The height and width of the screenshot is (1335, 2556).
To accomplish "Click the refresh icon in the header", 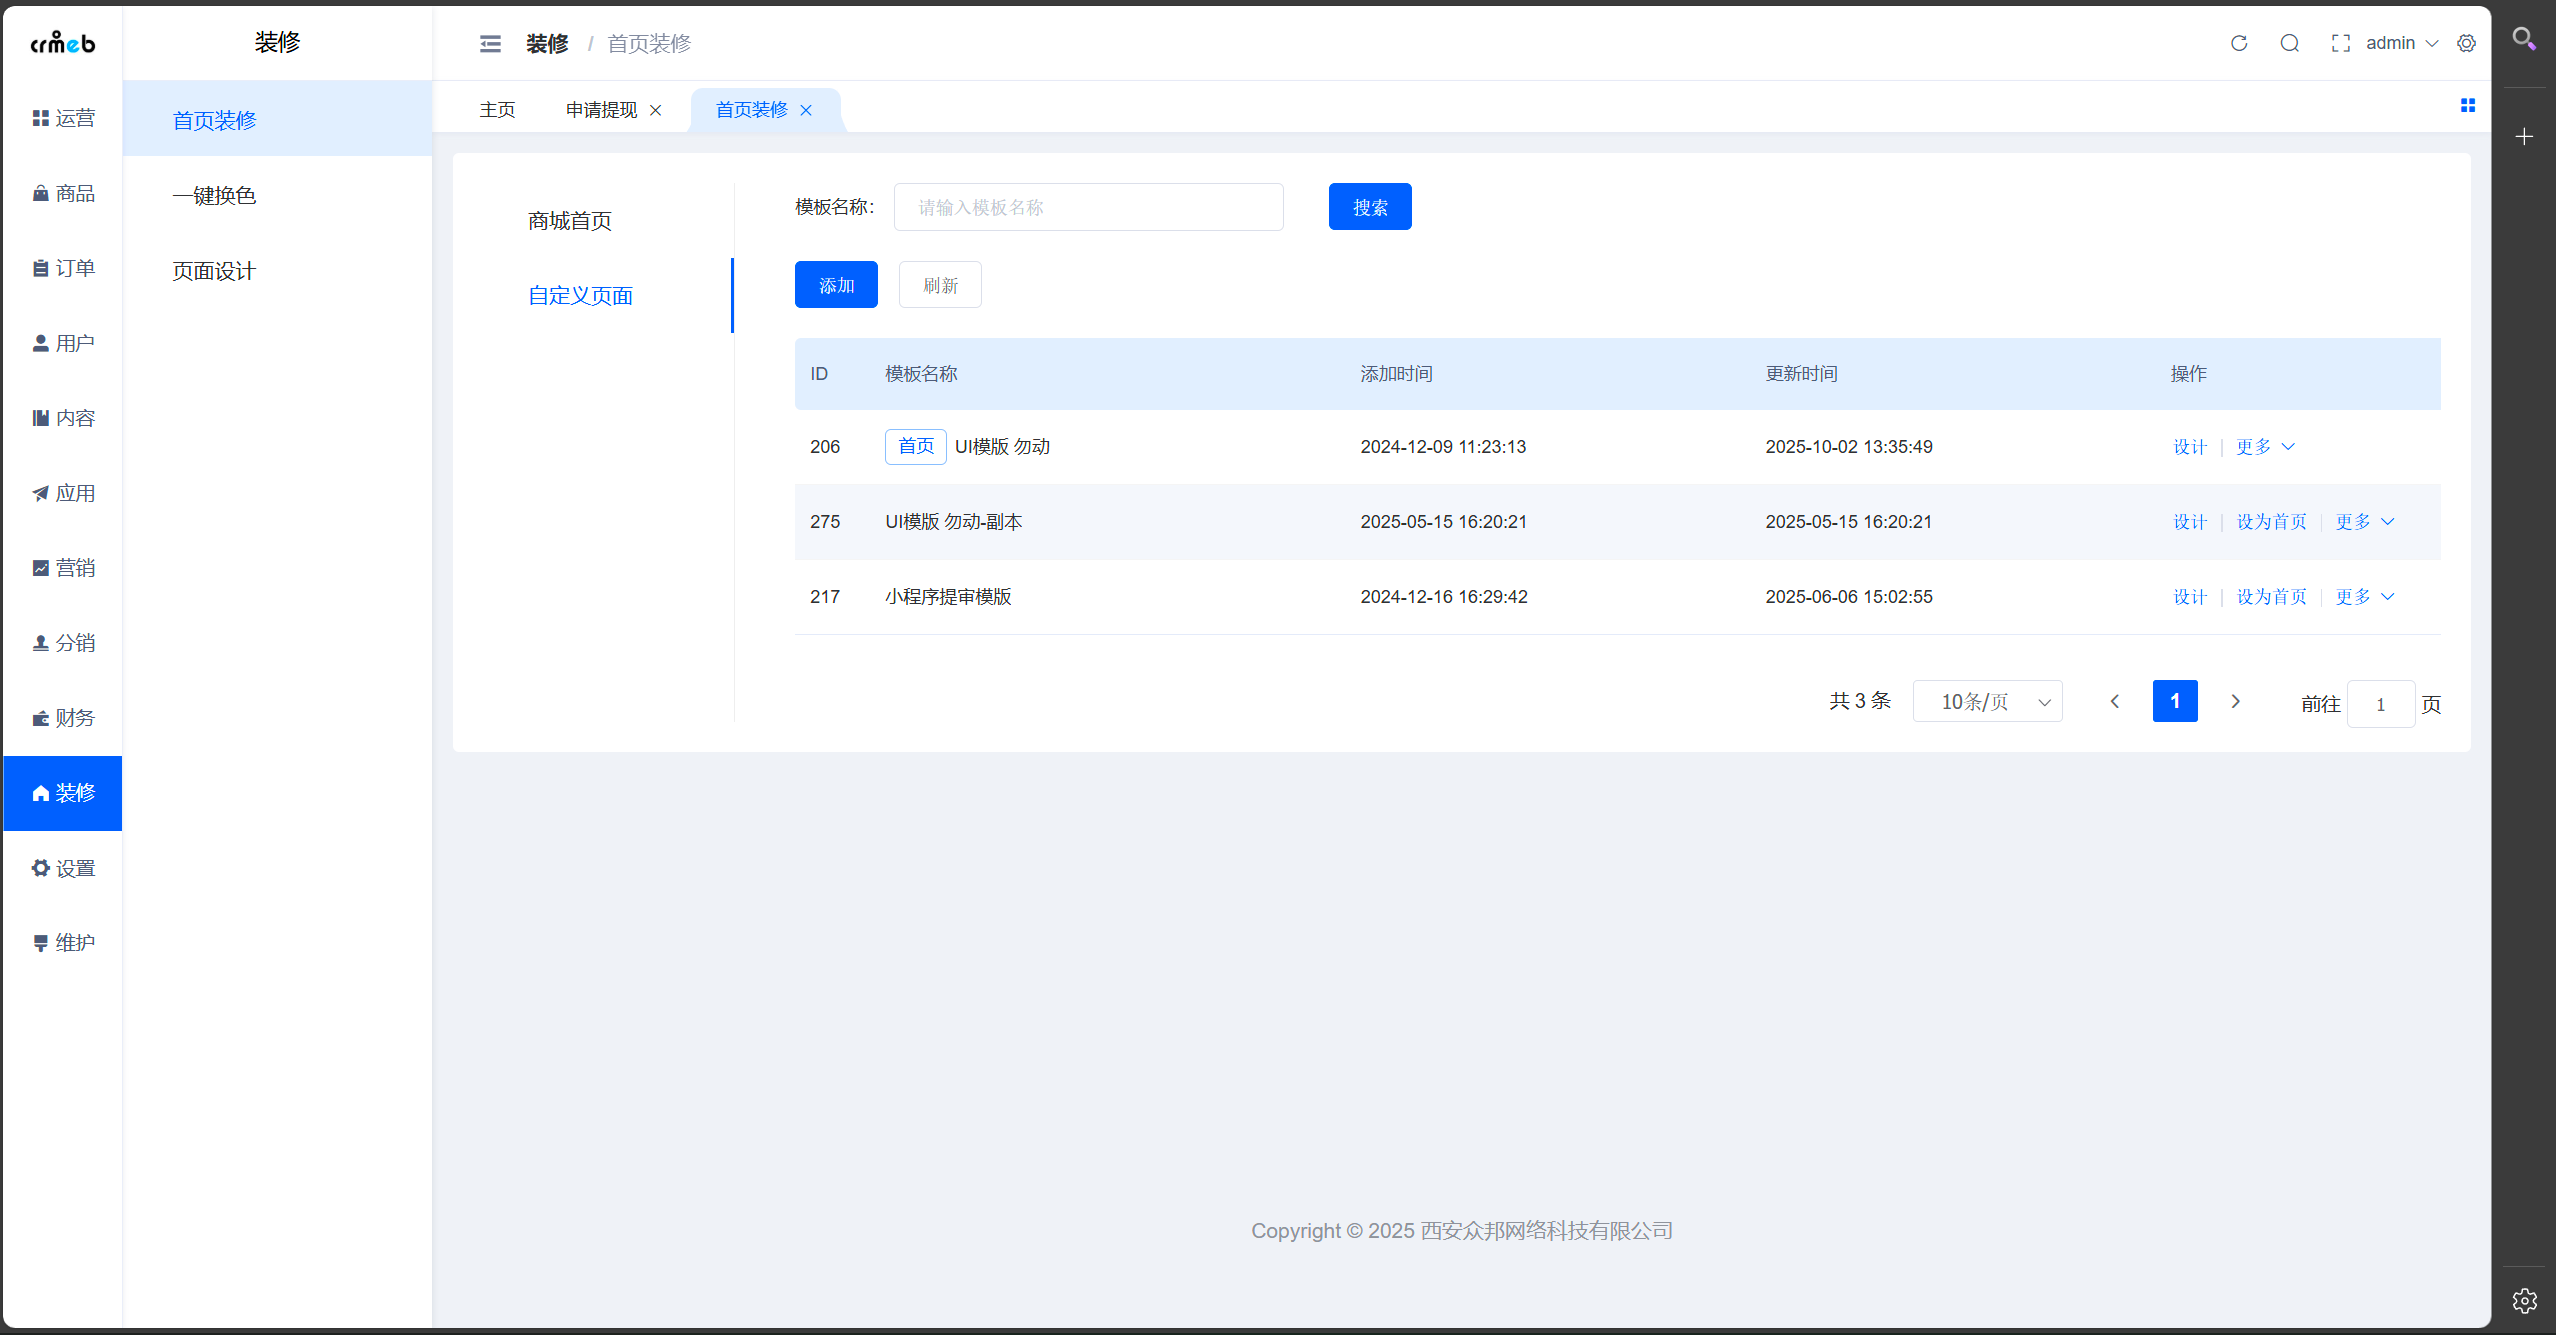I will 2239,43.
